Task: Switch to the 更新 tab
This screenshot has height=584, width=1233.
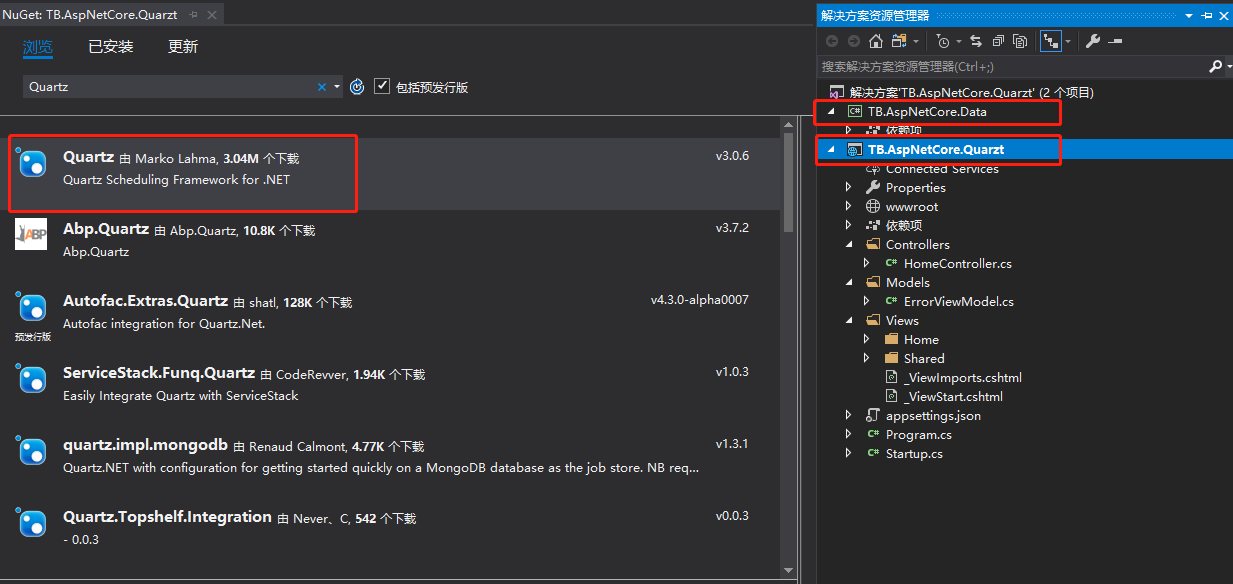Action: pos(183,47)
